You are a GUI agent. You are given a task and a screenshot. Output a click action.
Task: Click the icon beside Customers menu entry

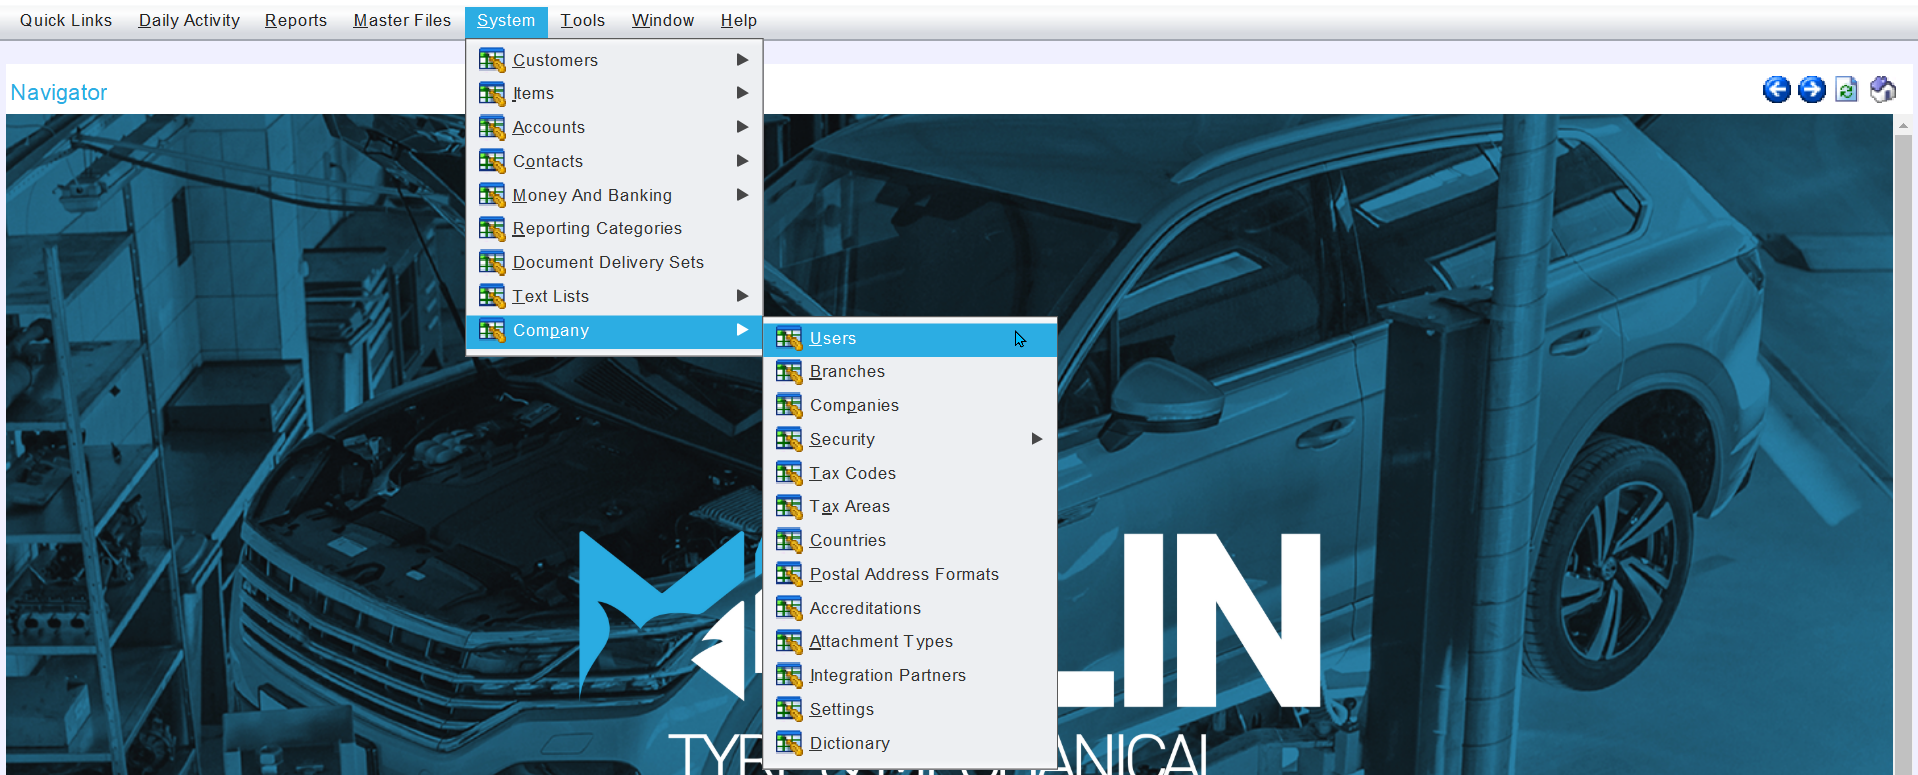(491, 60)
